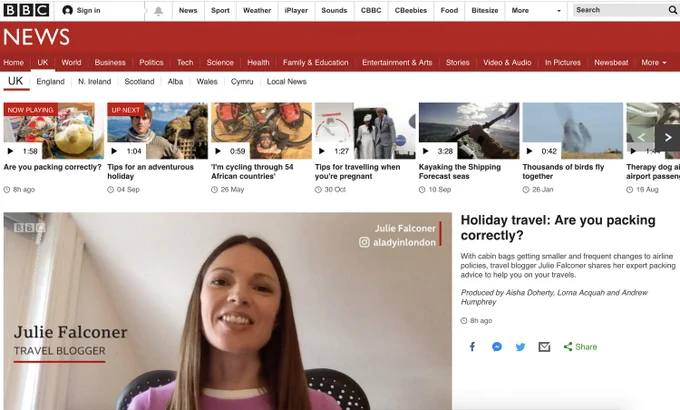The width and height of the screenshot is (680, 410).
Task: Select the Politics section
Action: point(151,62)
